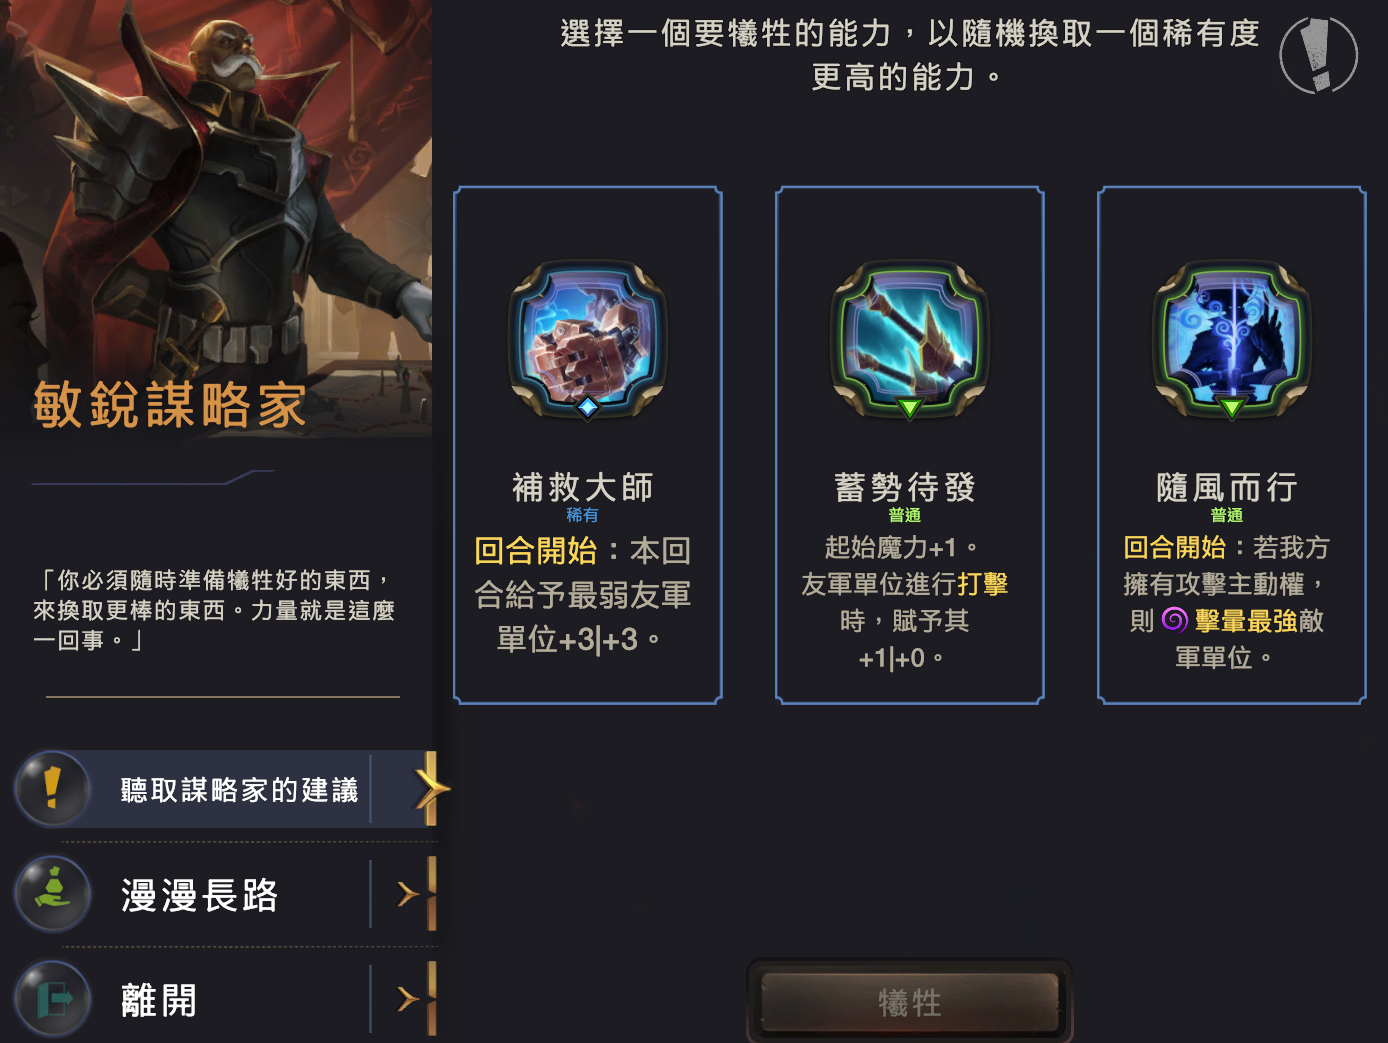Viewport: 1388px width, 1043px height.
Task: Click the yellow exclamation icon beside 聽取謀略家的建議
Action: (53, 788)
